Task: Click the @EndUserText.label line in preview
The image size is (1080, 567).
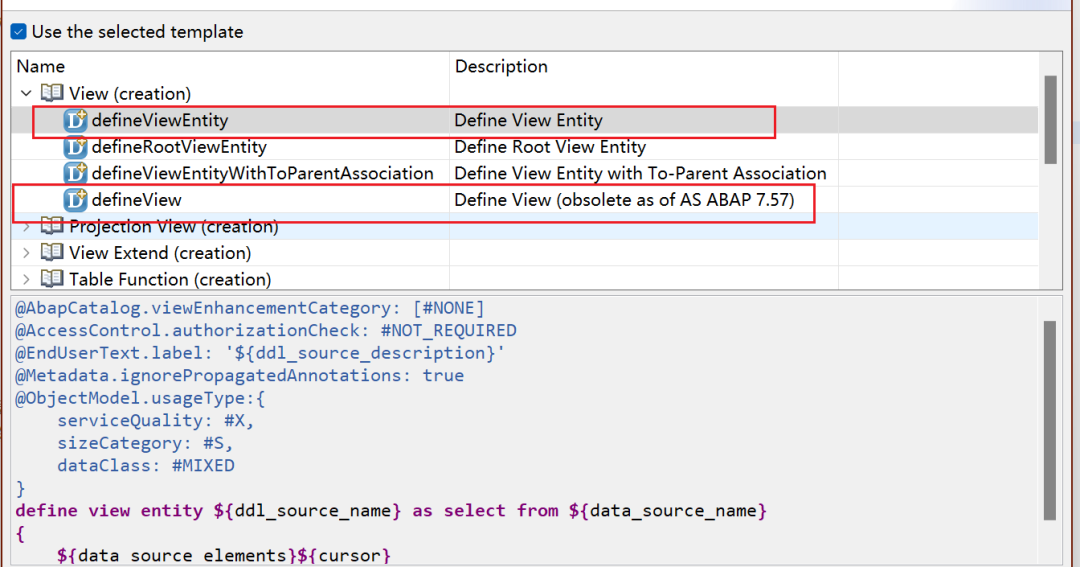Action: click(260, 353)
